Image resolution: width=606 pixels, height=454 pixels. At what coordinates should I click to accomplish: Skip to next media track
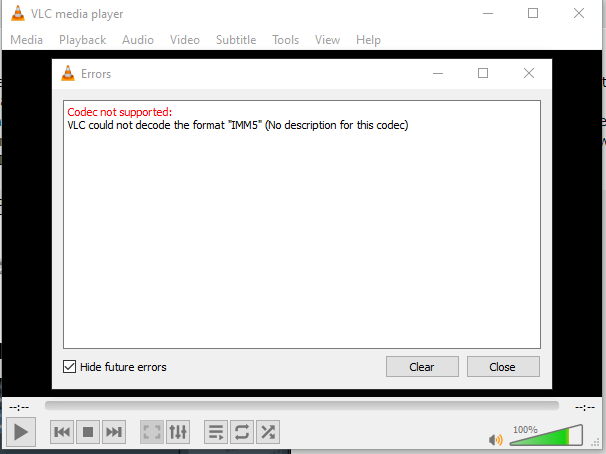pos(114,432)
